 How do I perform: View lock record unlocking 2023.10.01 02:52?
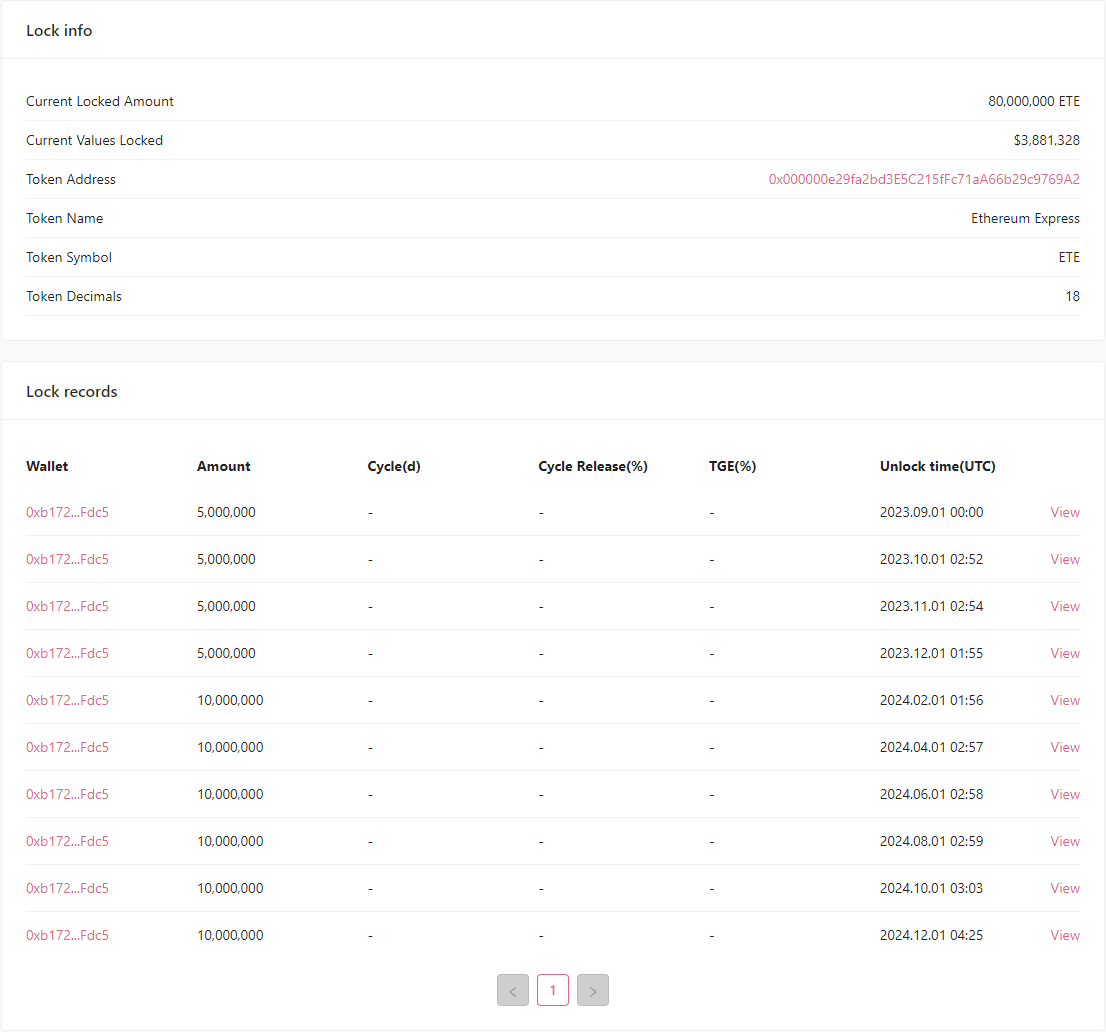[x=1065, y=559]
